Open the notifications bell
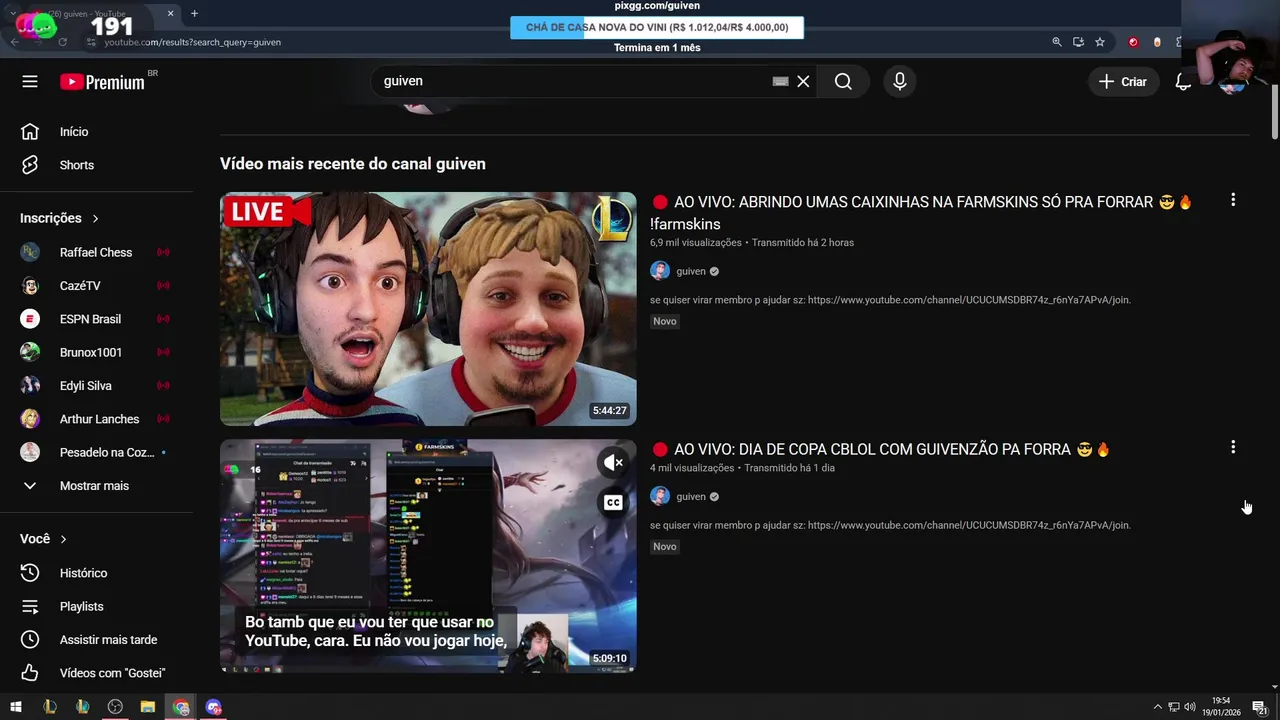Image resolution: width=1280 pixels, height=720 pixels. point(1183,82)
